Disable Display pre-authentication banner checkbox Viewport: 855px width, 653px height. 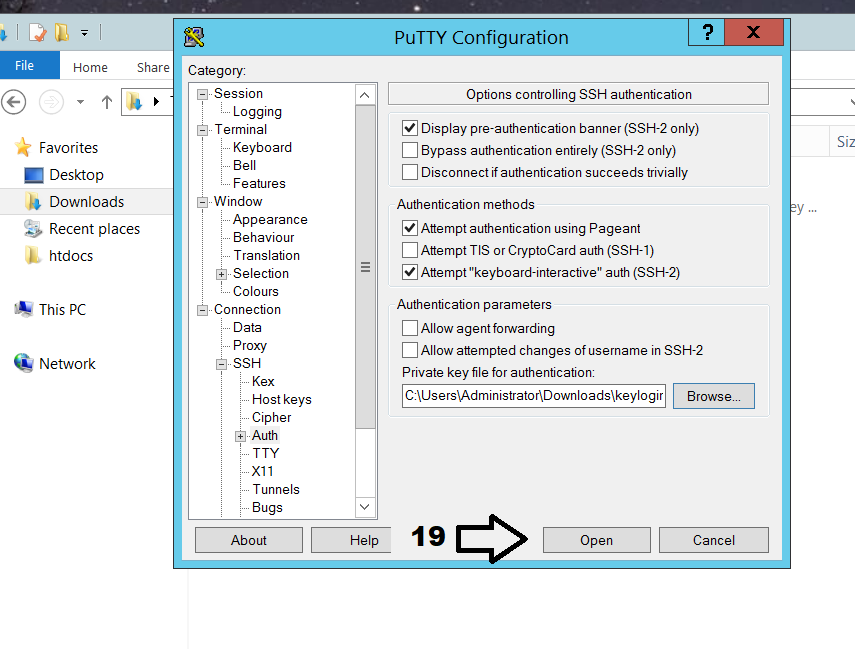pos(409,128)
